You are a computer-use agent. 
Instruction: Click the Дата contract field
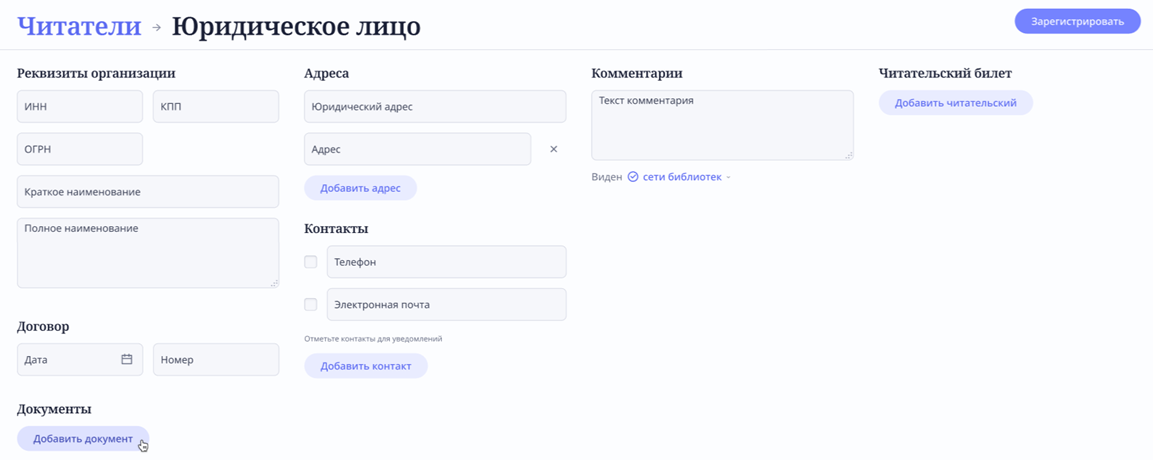[x=79, y=360]
